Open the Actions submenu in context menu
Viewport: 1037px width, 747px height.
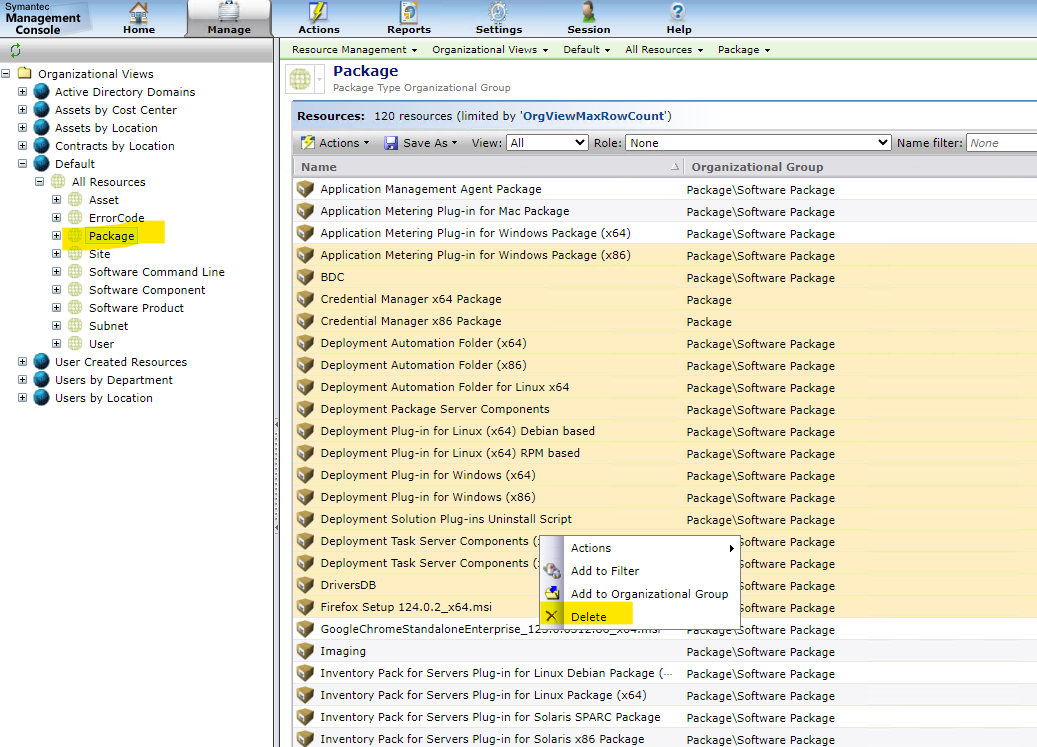(x=639, y=548)
